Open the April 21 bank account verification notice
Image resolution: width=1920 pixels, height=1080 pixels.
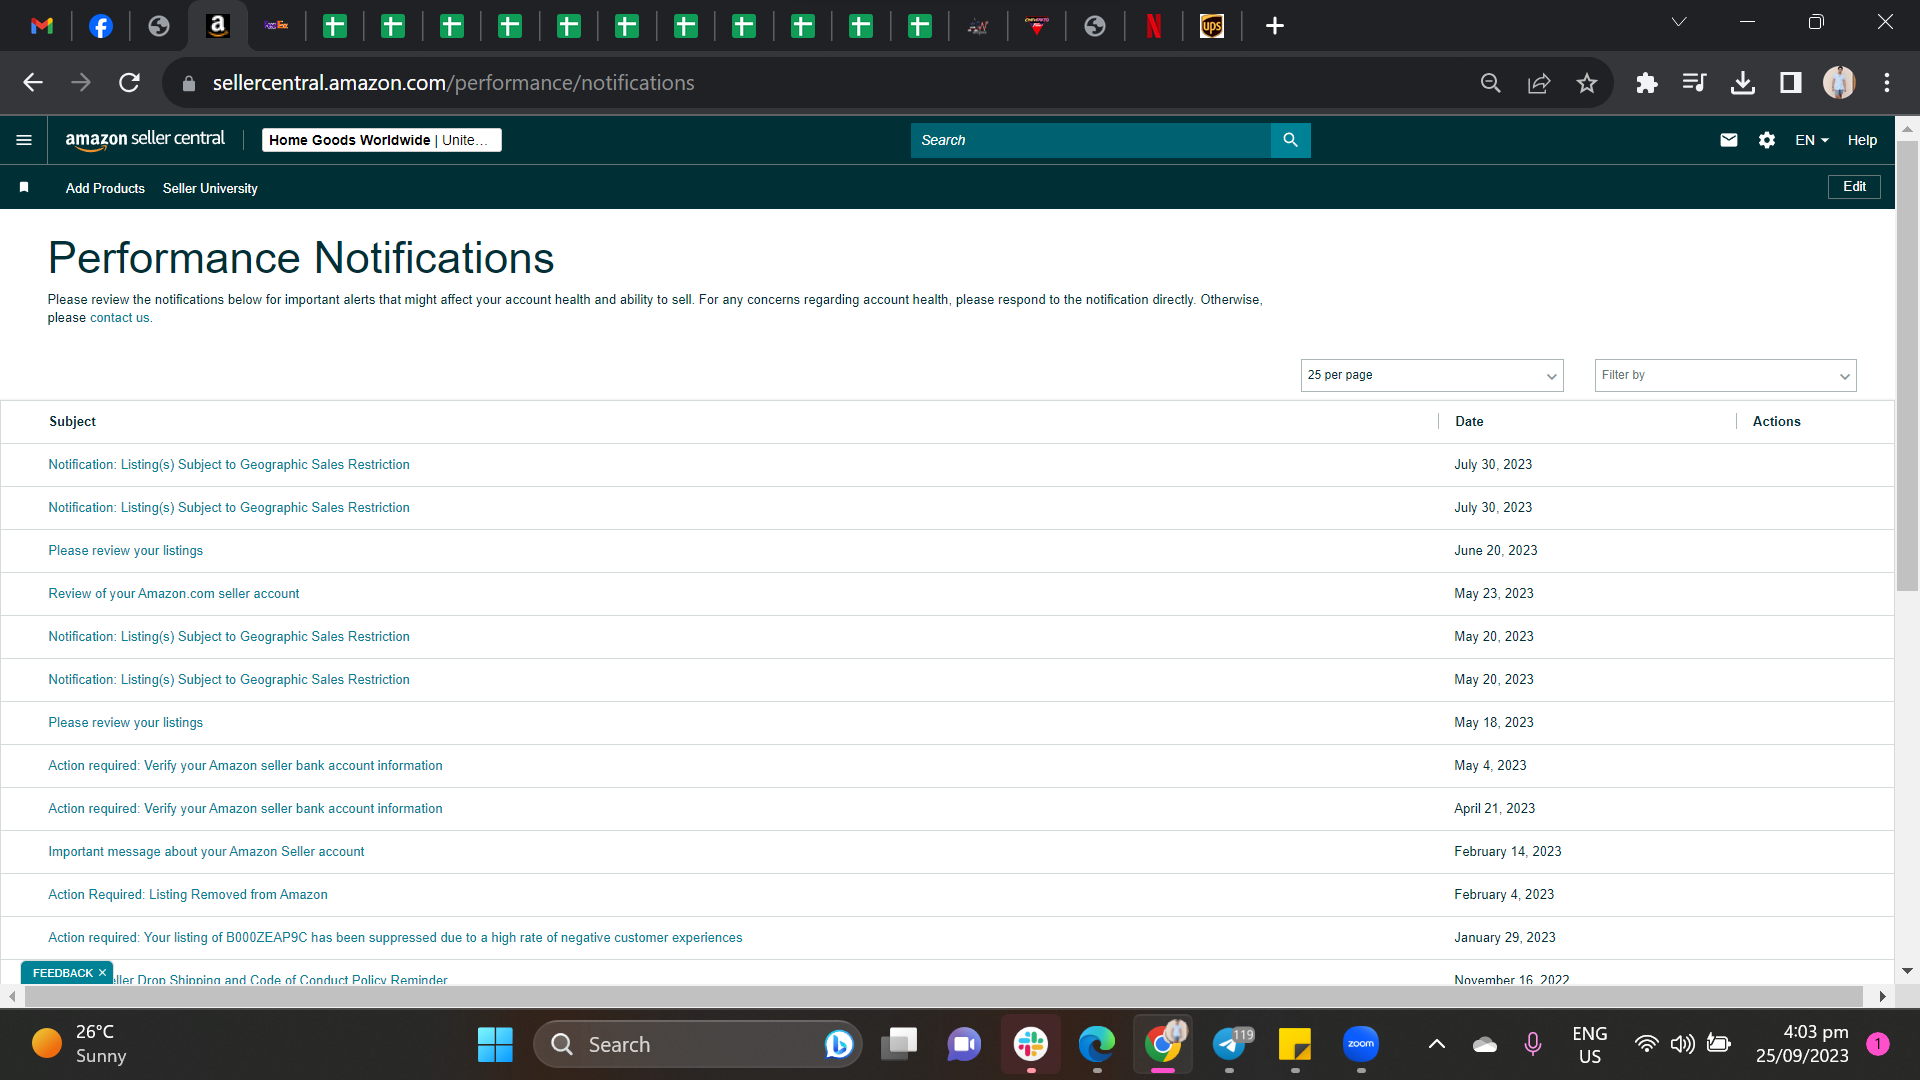tap(245, 809)
